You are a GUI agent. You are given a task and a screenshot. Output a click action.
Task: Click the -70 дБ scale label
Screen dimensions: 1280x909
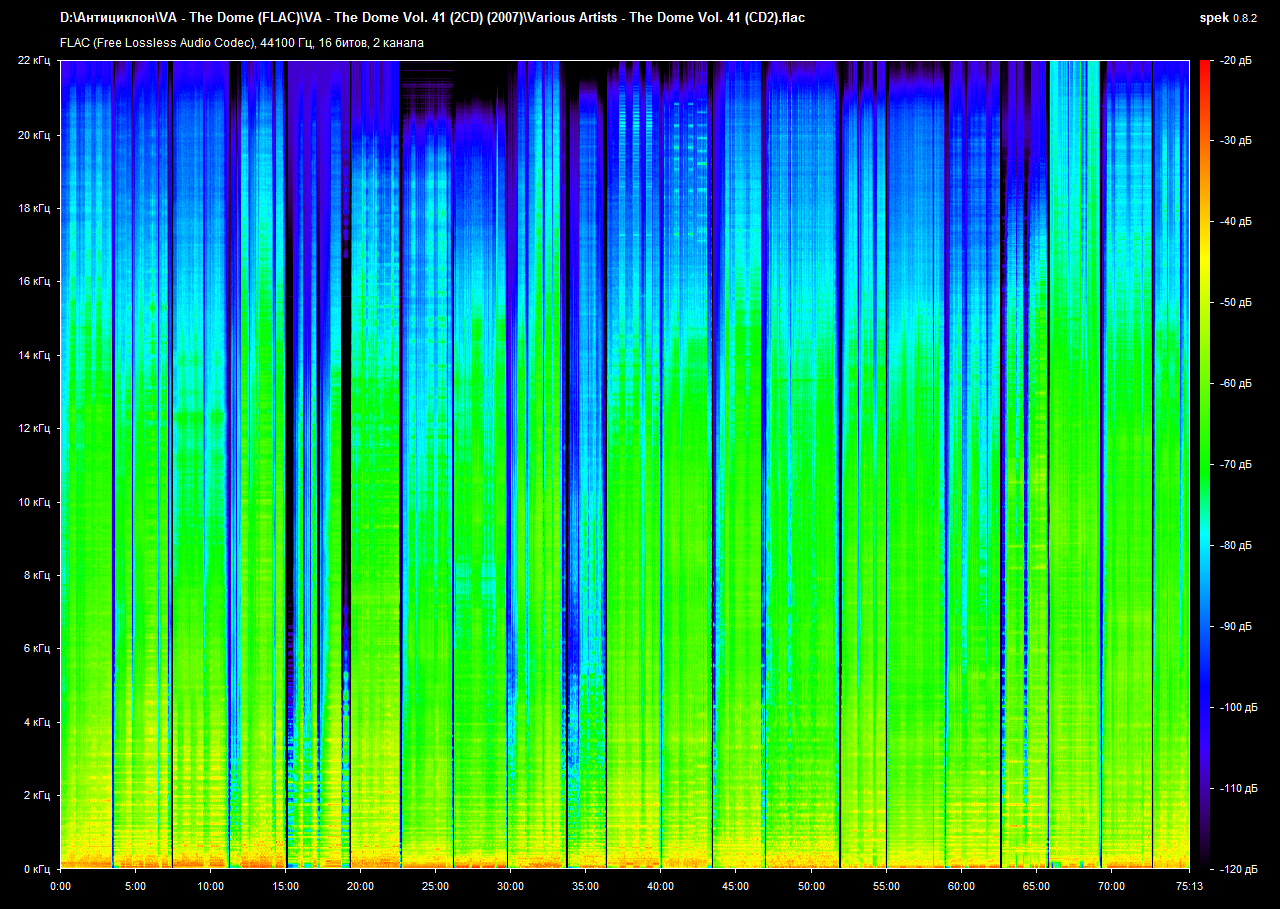(x=1235, y=465)
